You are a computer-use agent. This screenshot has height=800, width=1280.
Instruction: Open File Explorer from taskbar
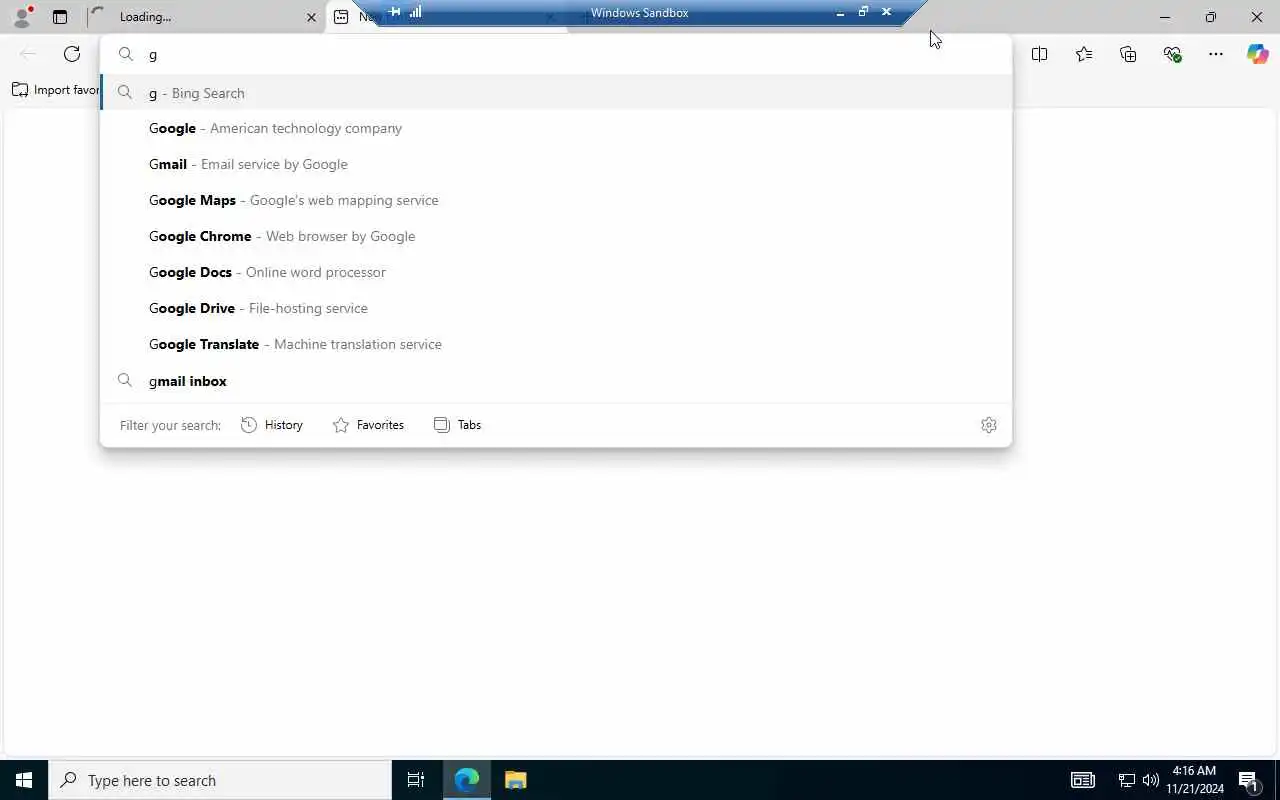tap(515, 780)
